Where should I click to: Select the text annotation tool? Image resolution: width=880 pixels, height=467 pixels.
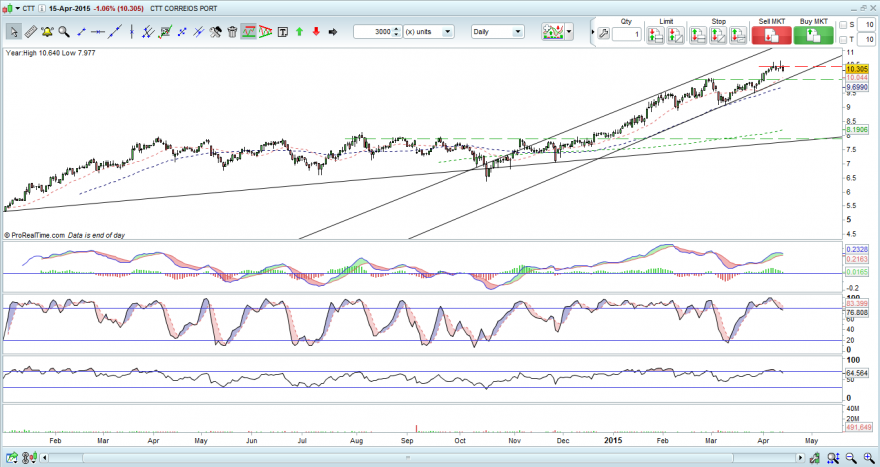pos(282,32)
